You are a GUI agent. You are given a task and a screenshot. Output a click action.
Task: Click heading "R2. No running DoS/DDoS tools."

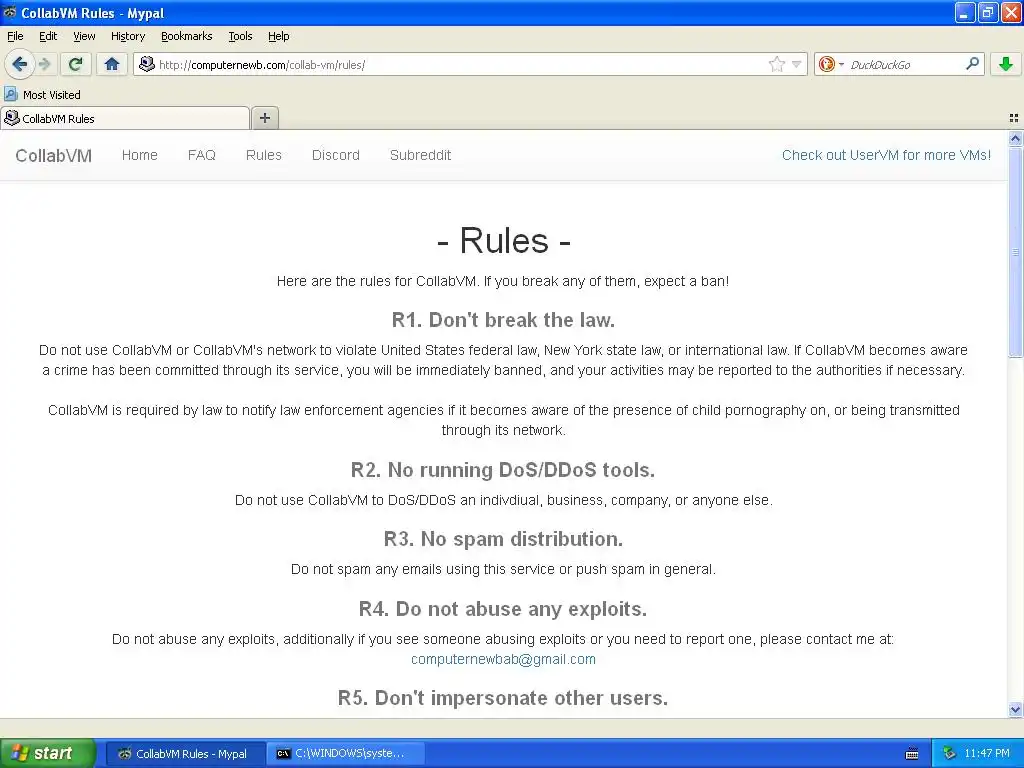(503, 470)
